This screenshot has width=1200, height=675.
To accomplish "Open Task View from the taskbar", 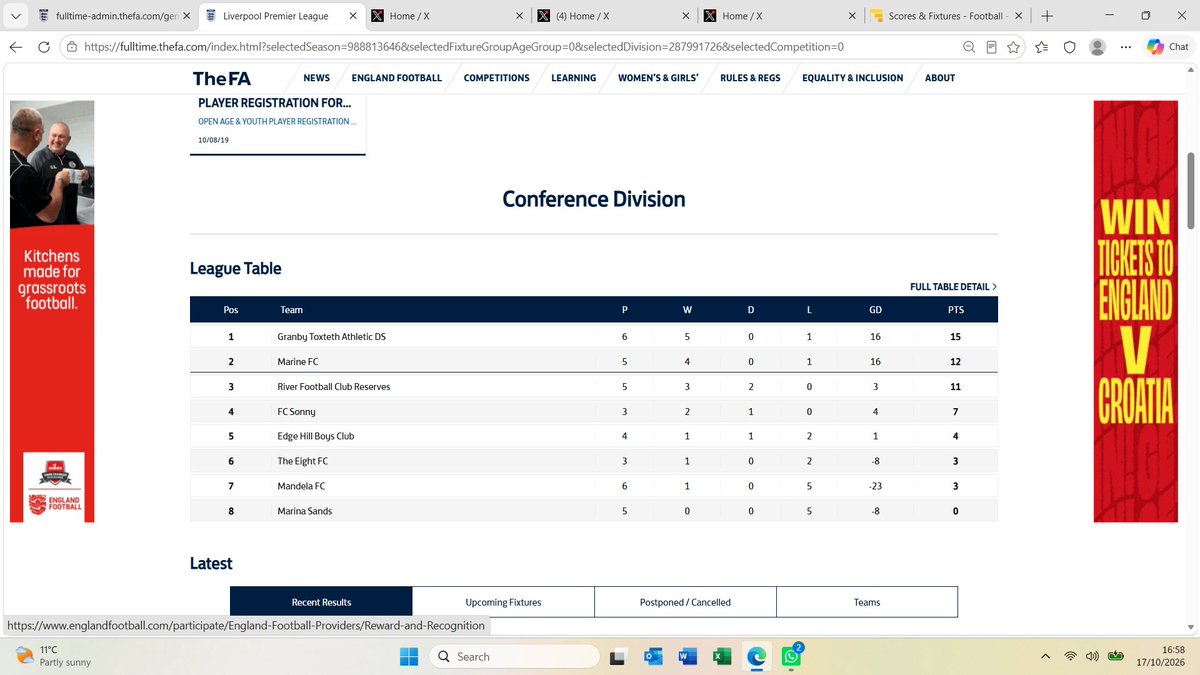I will pos(621,656).
